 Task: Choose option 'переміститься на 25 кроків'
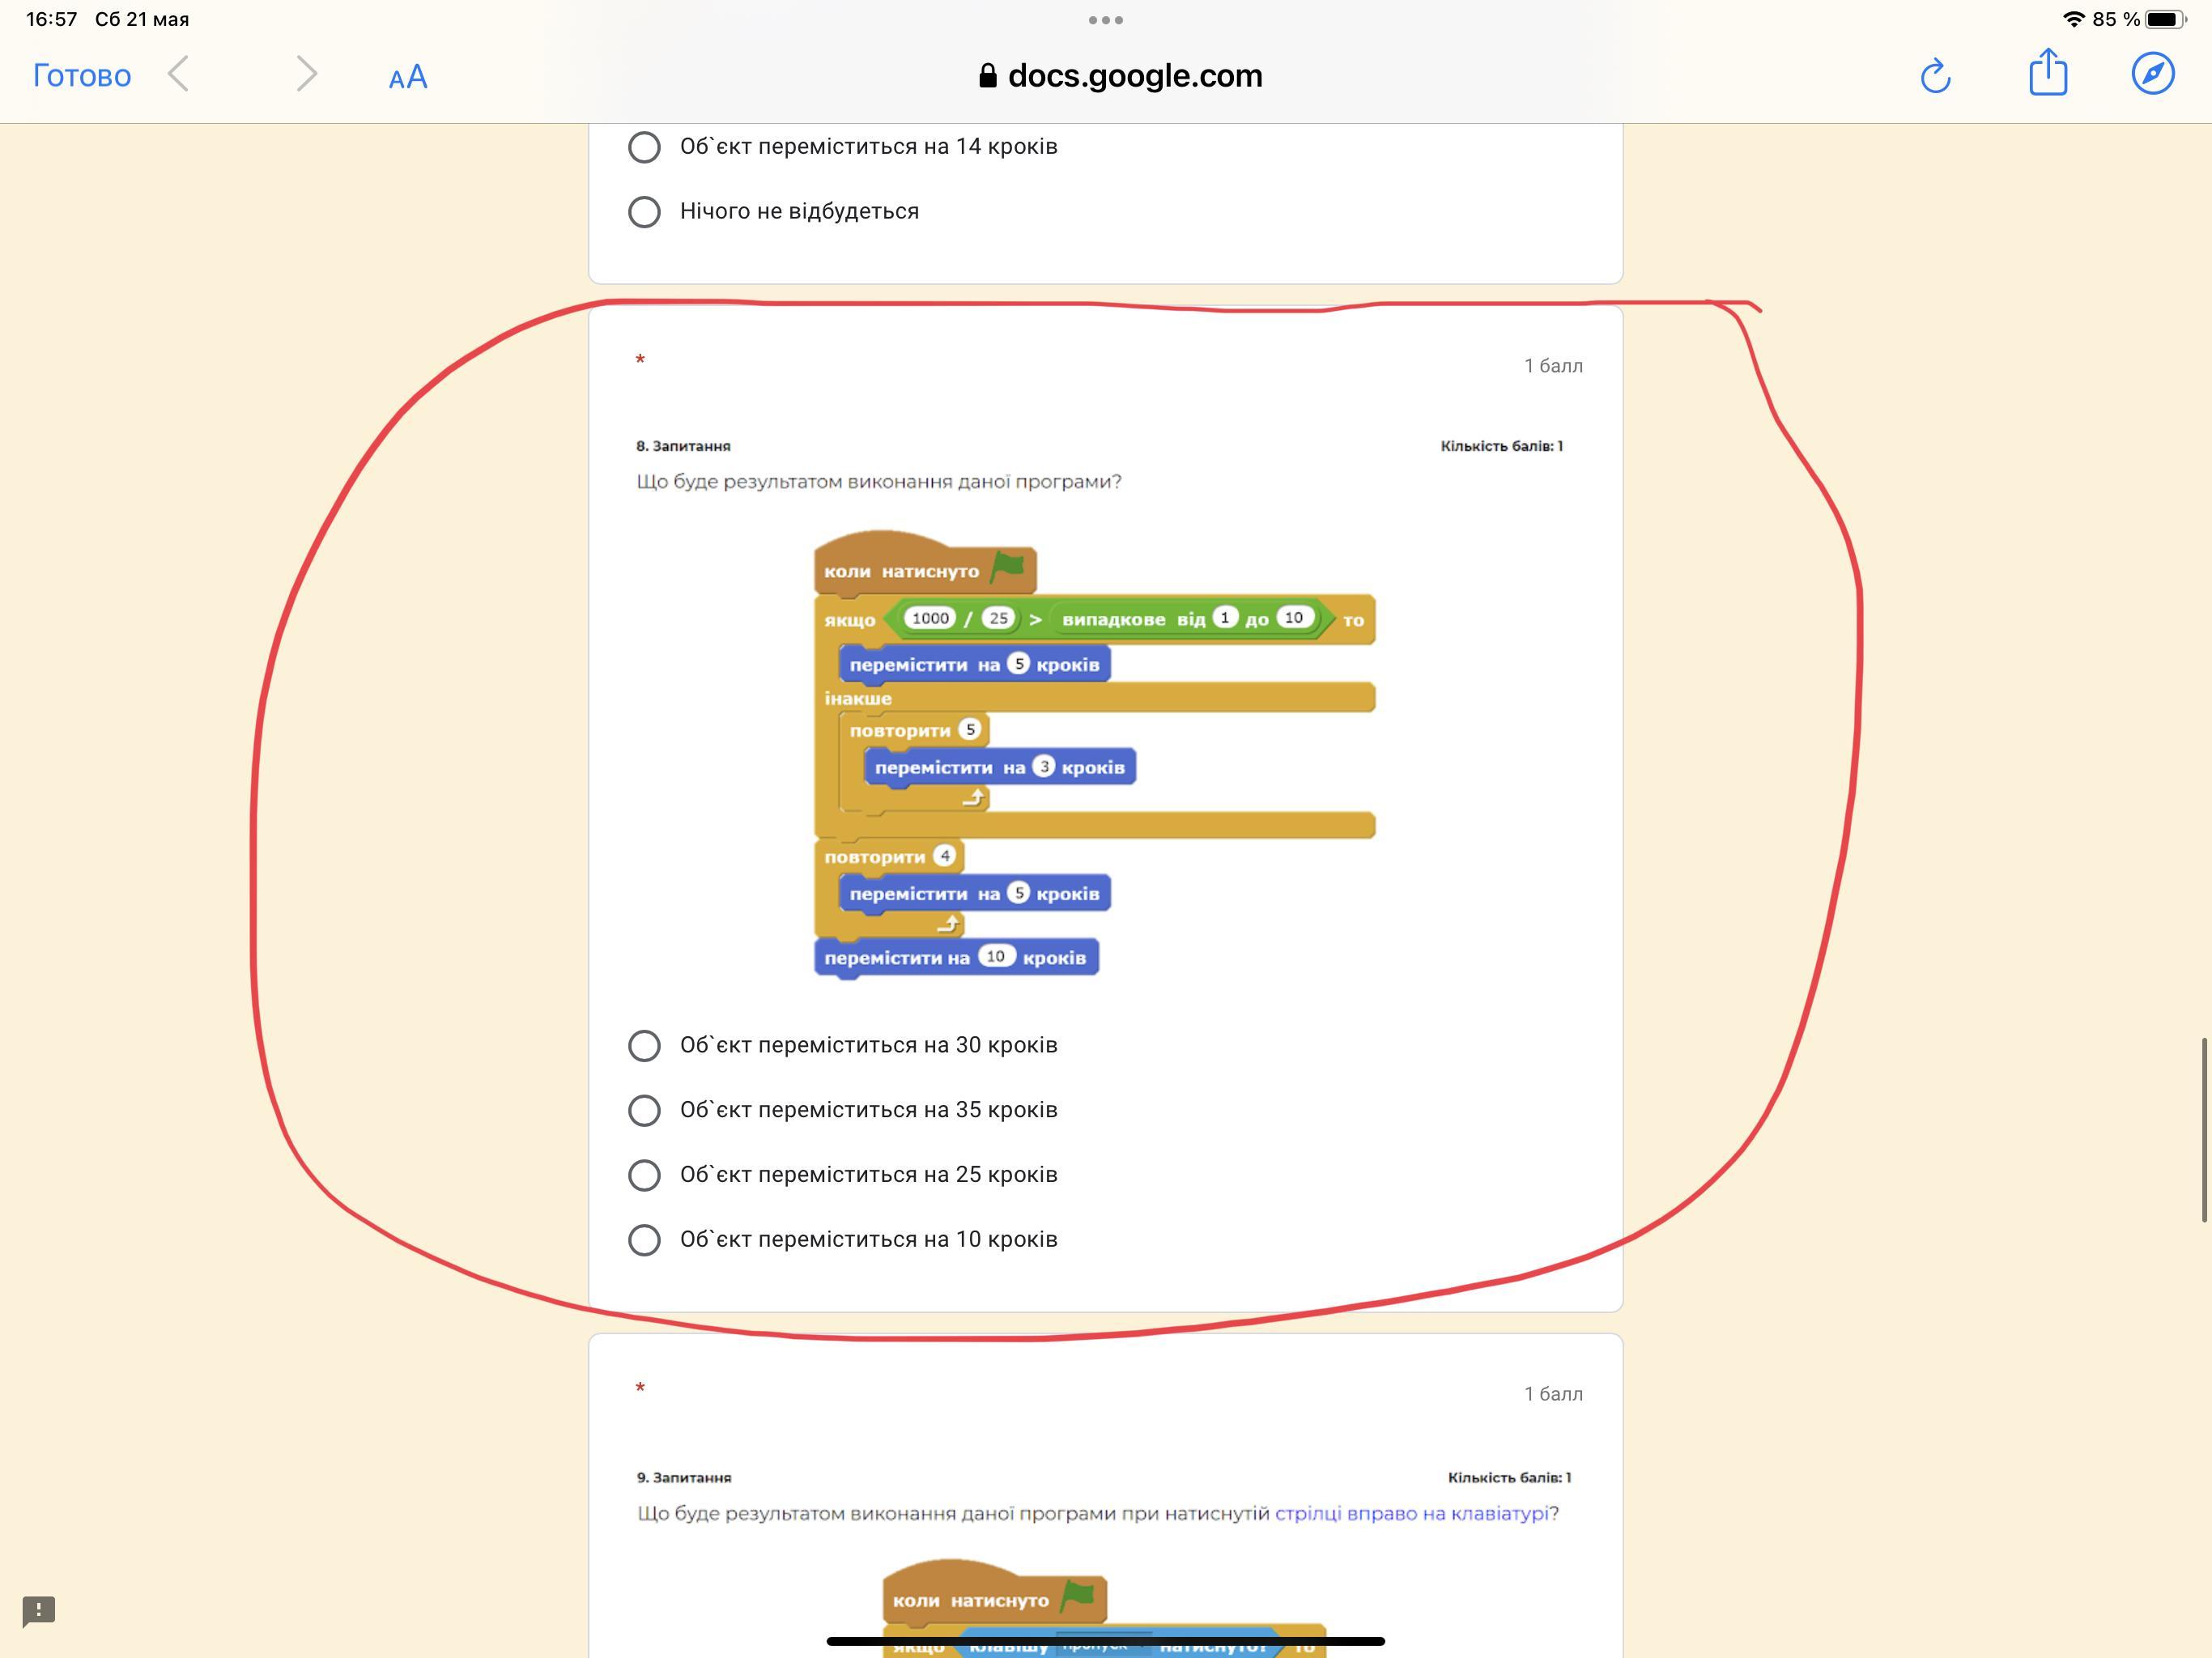[644, 1175]
